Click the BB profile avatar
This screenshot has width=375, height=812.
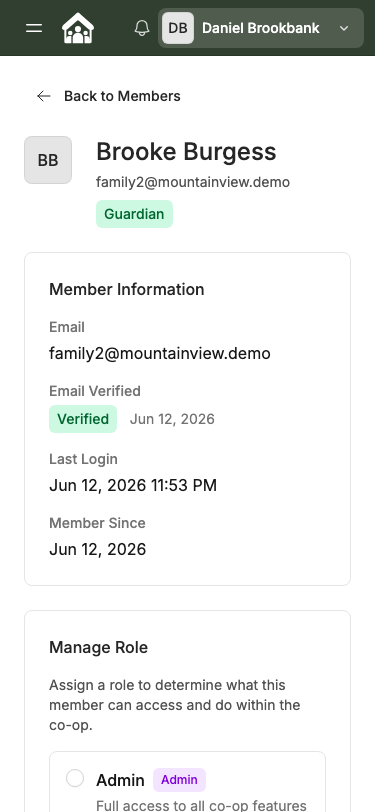point(48,160)
